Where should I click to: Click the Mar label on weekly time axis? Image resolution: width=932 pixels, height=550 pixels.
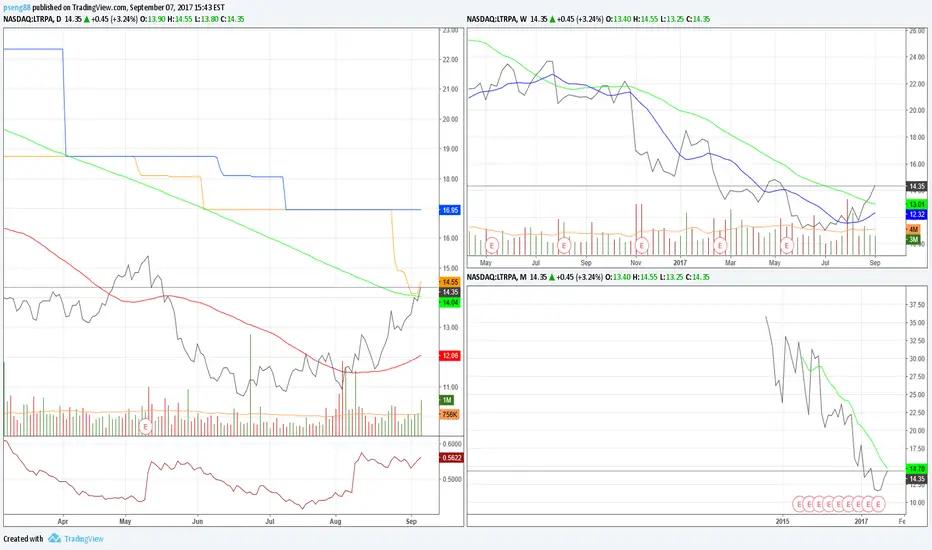click(x=730, y=262)
